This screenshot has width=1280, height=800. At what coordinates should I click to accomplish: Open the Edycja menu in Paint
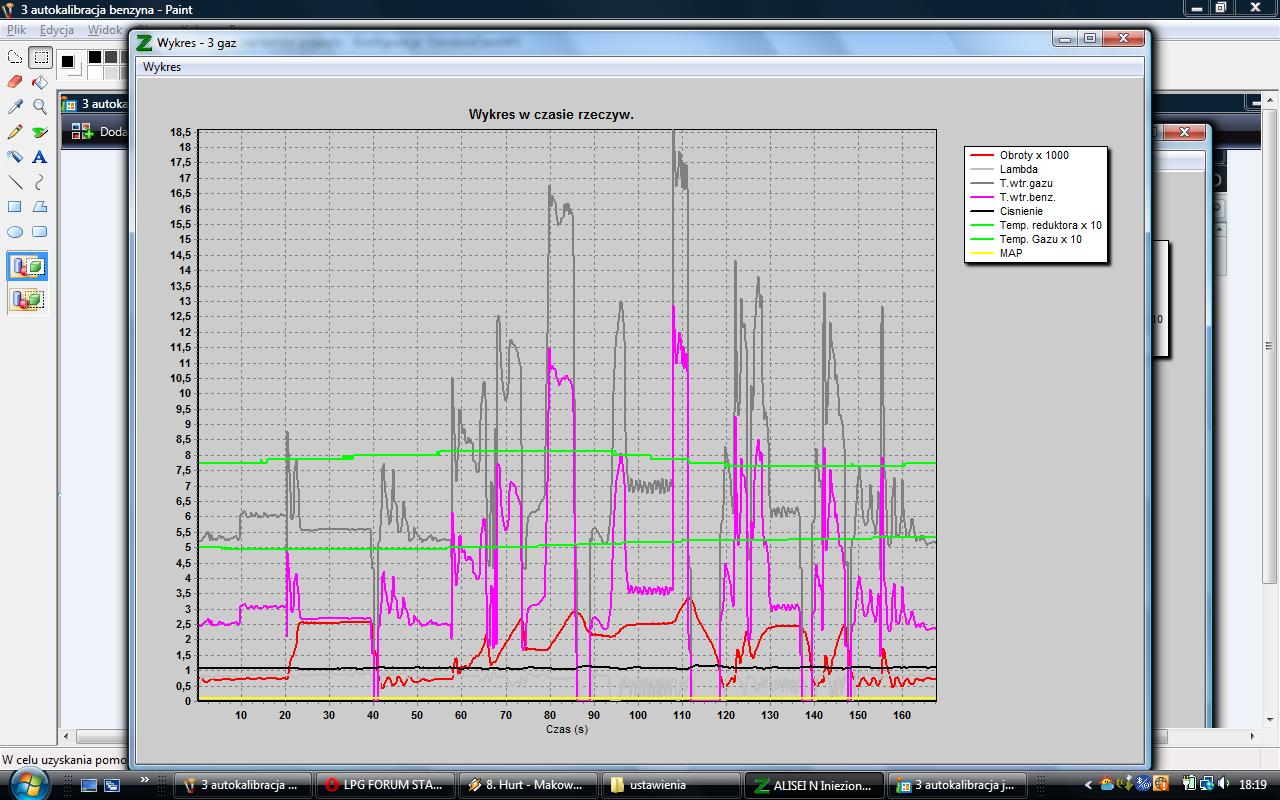tap(57, 30)
